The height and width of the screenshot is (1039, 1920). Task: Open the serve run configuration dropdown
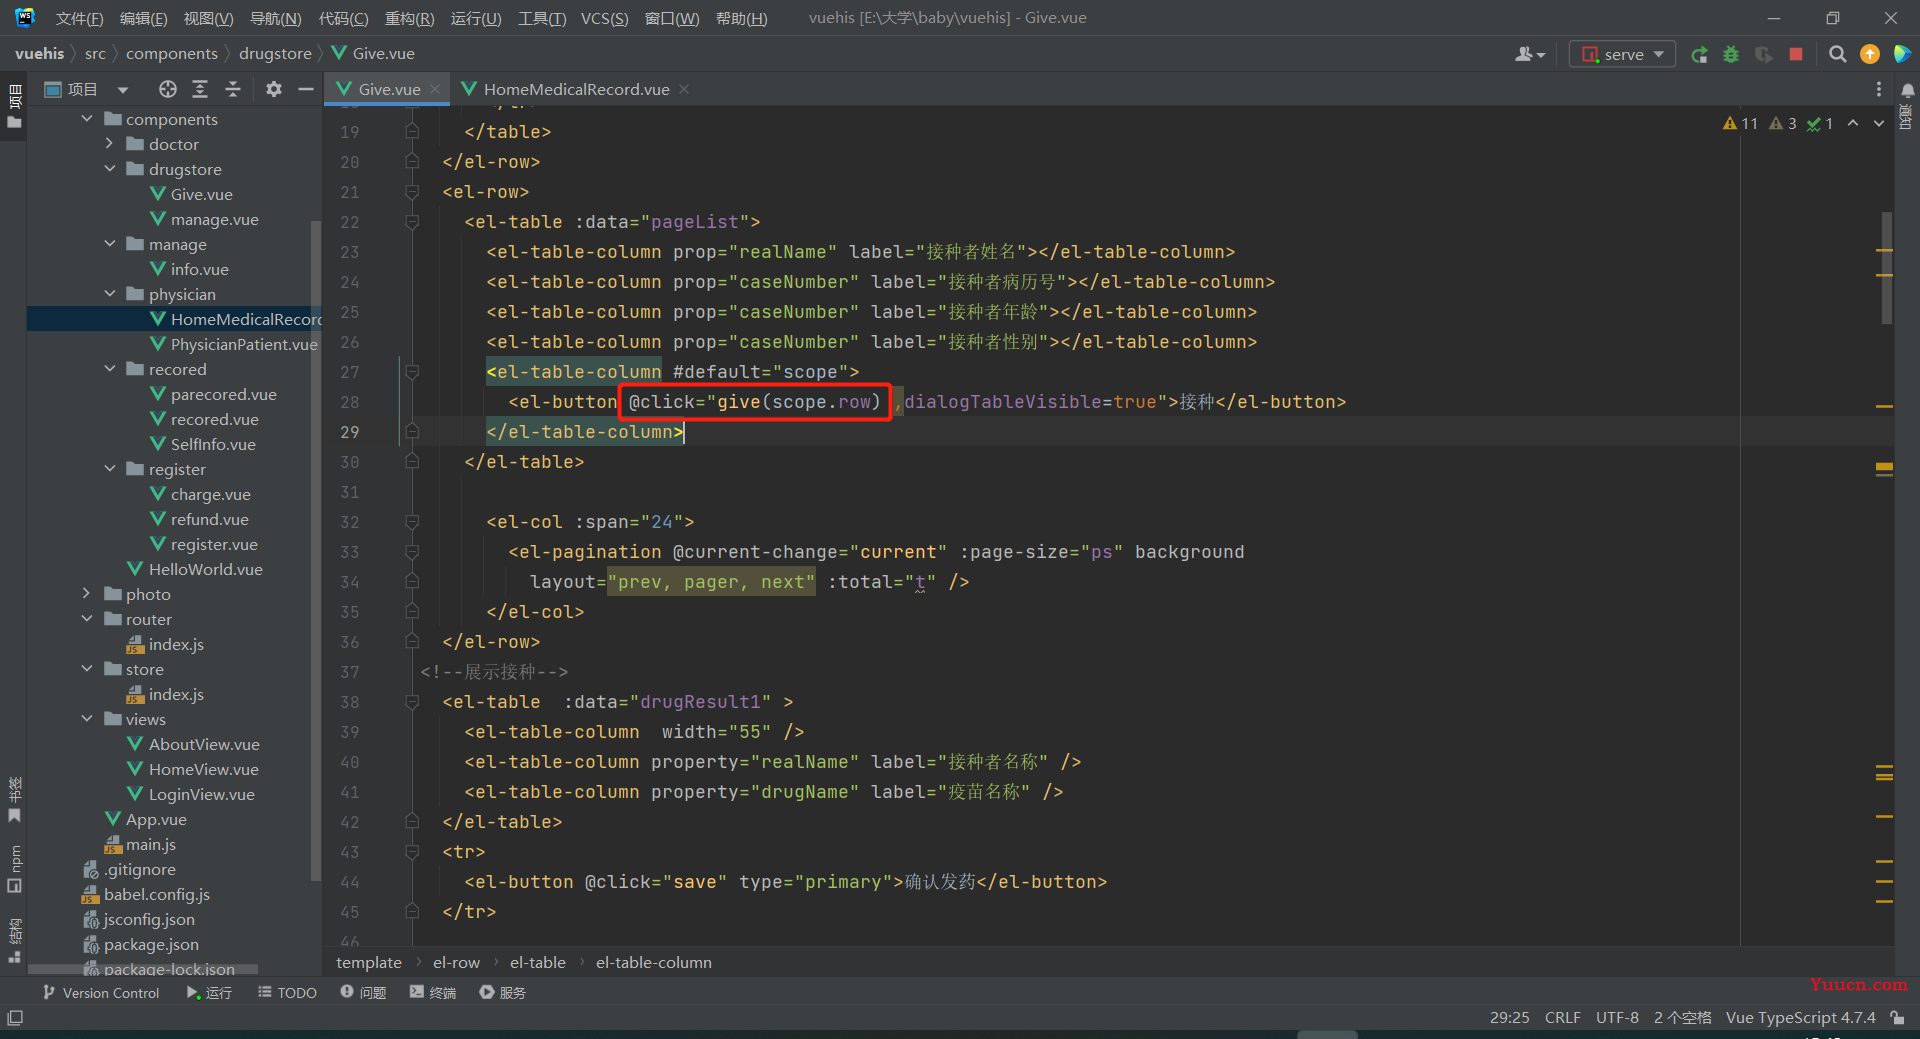[x=1622, y=54]
